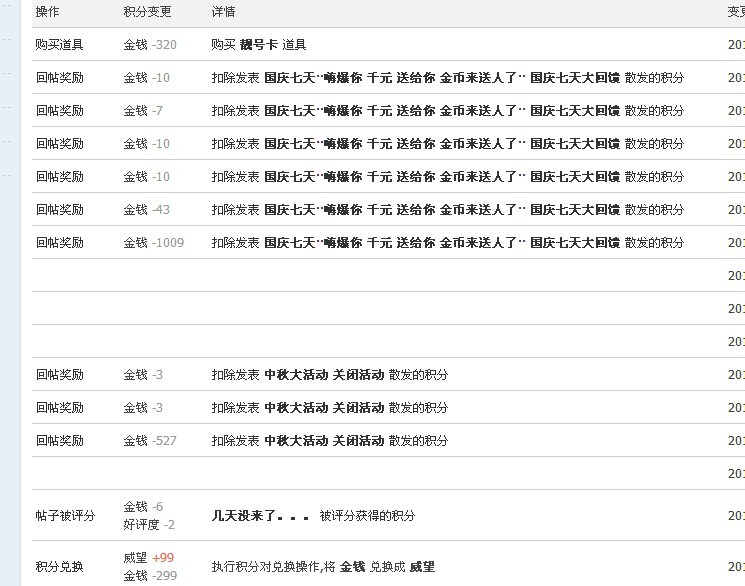Open the 靓号卡 item link
Screen dimensions: 745x586
click(258, 45)
